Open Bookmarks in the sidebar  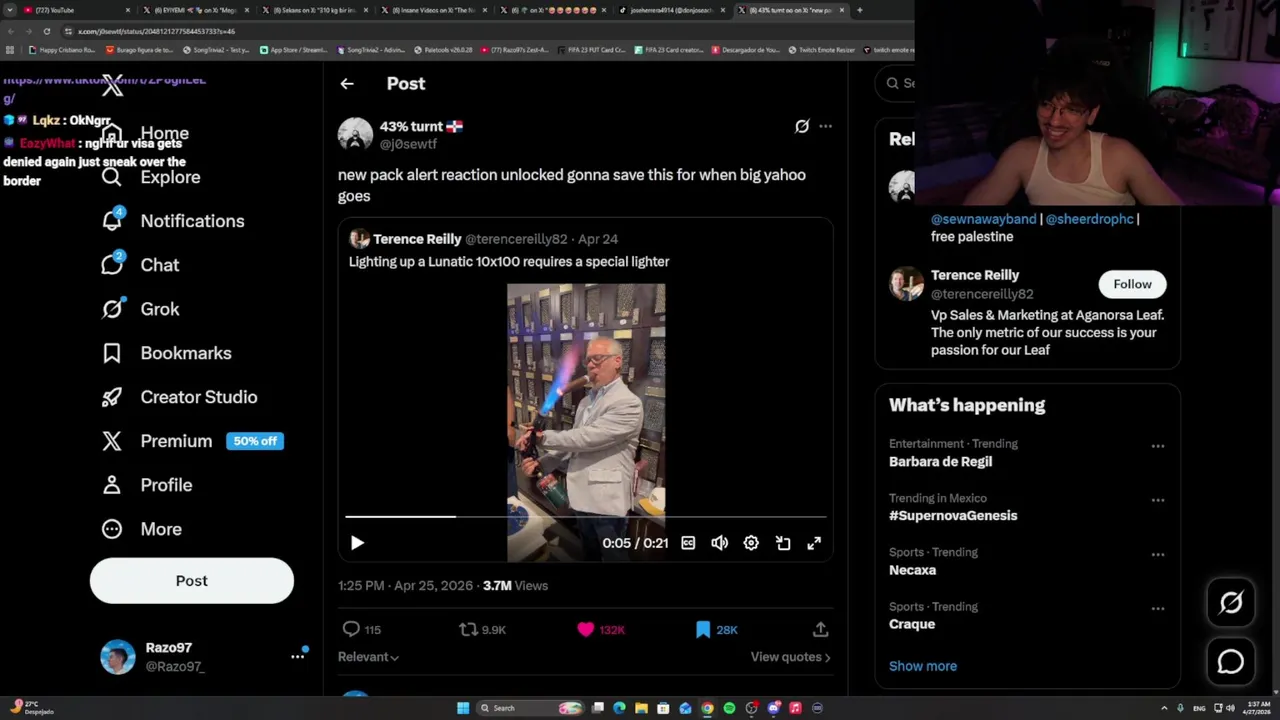[166, 353]
